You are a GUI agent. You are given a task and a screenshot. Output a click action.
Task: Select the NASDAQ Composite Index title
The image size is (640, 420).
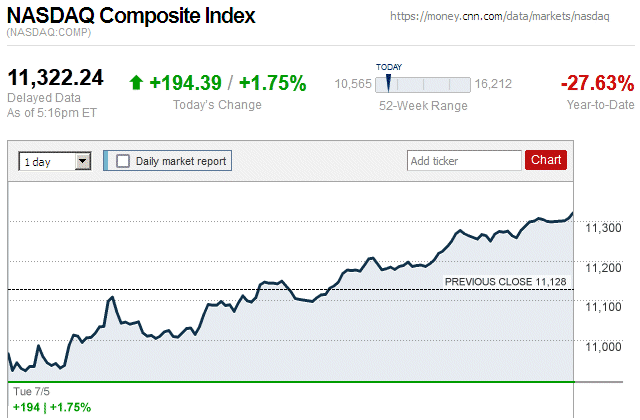131,16
